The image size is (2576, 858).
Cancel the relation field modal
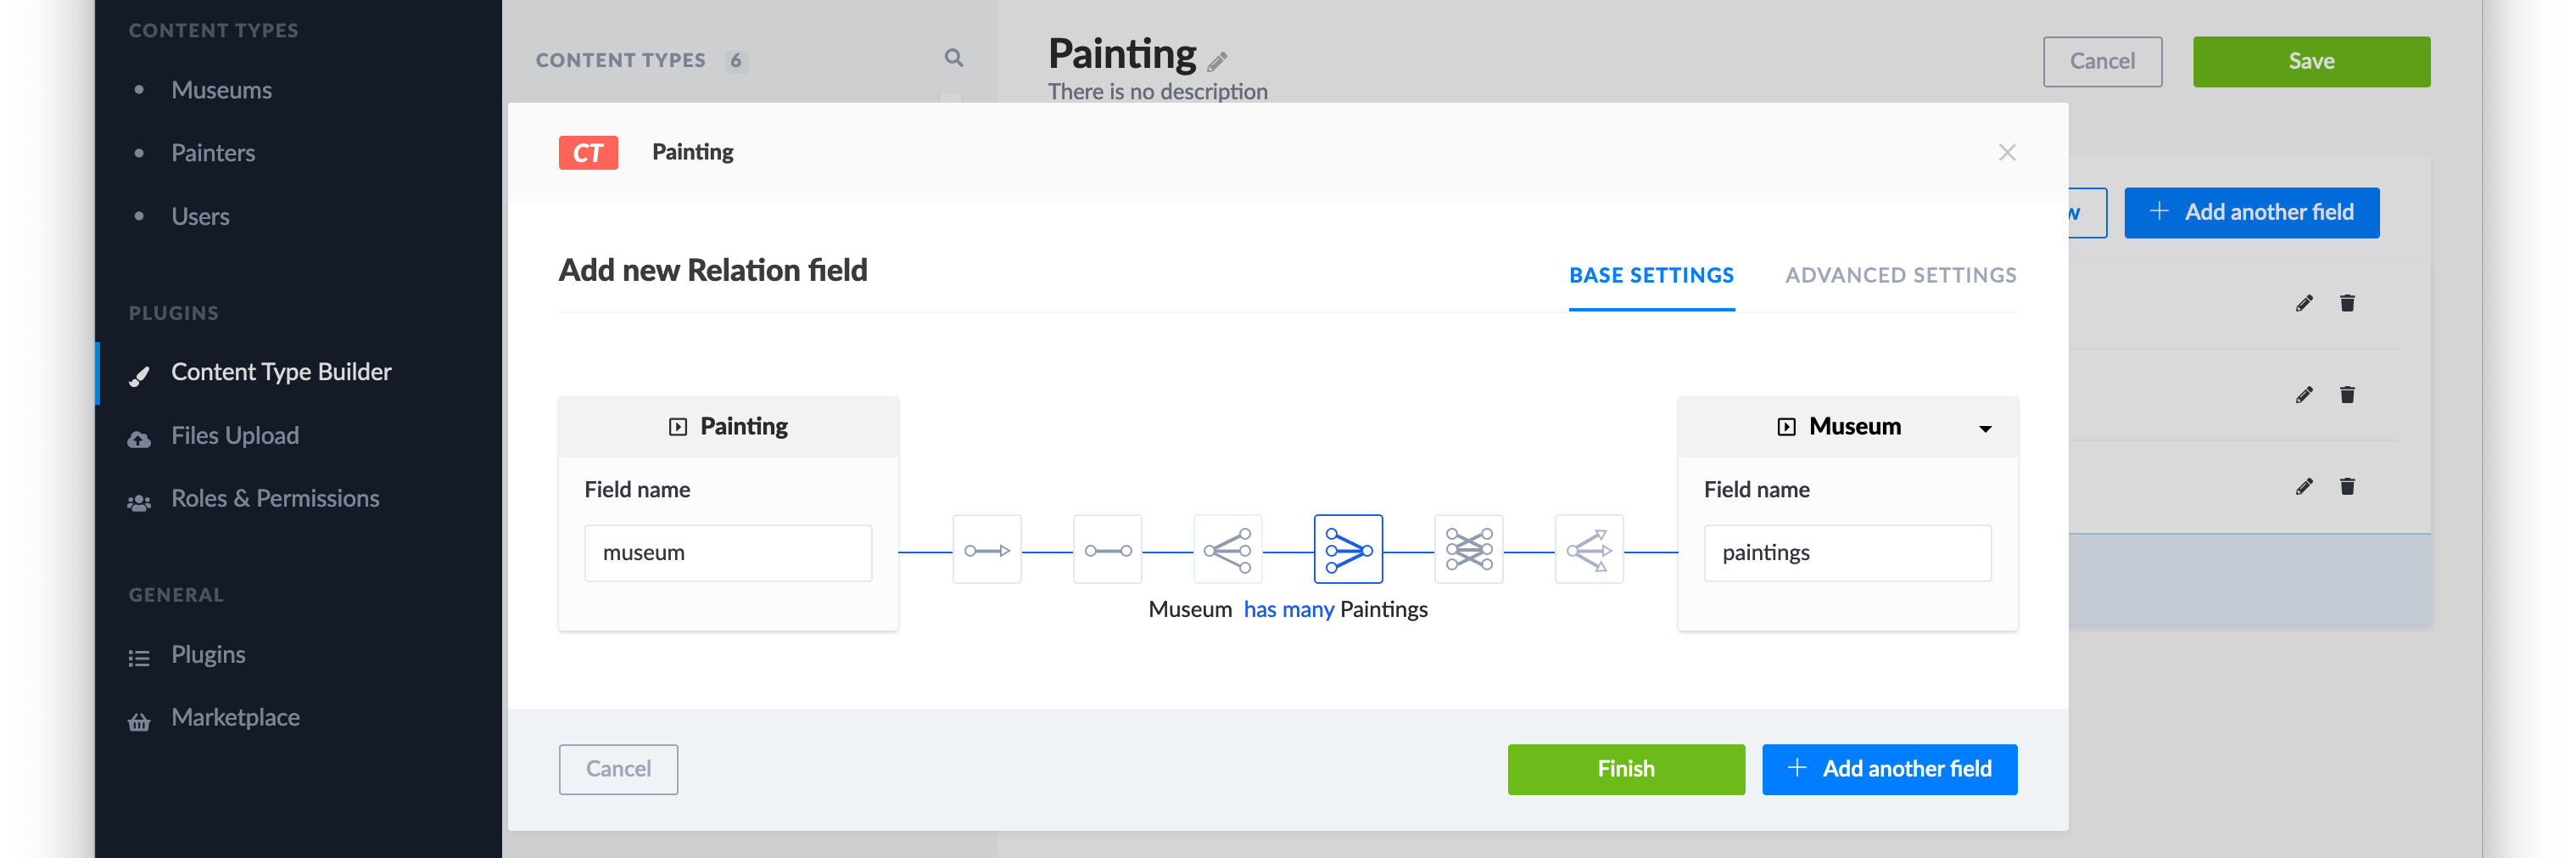pos(618,769)
